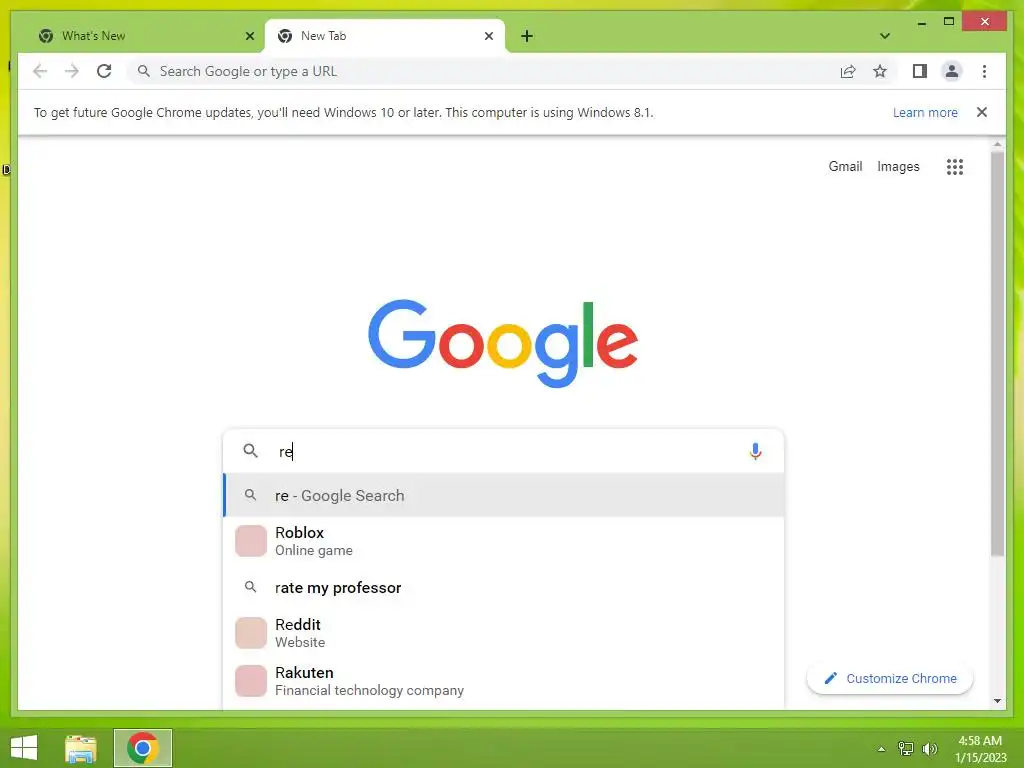Screen dimensions: 1024x768
Task: Click the scrollbar up arrow
Action: [997, 144]
